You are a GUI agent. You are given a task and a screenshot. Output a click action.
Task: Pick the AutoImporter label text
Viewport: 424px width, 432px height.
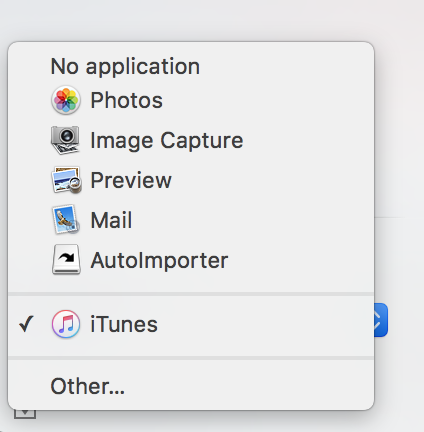(159, 260)
